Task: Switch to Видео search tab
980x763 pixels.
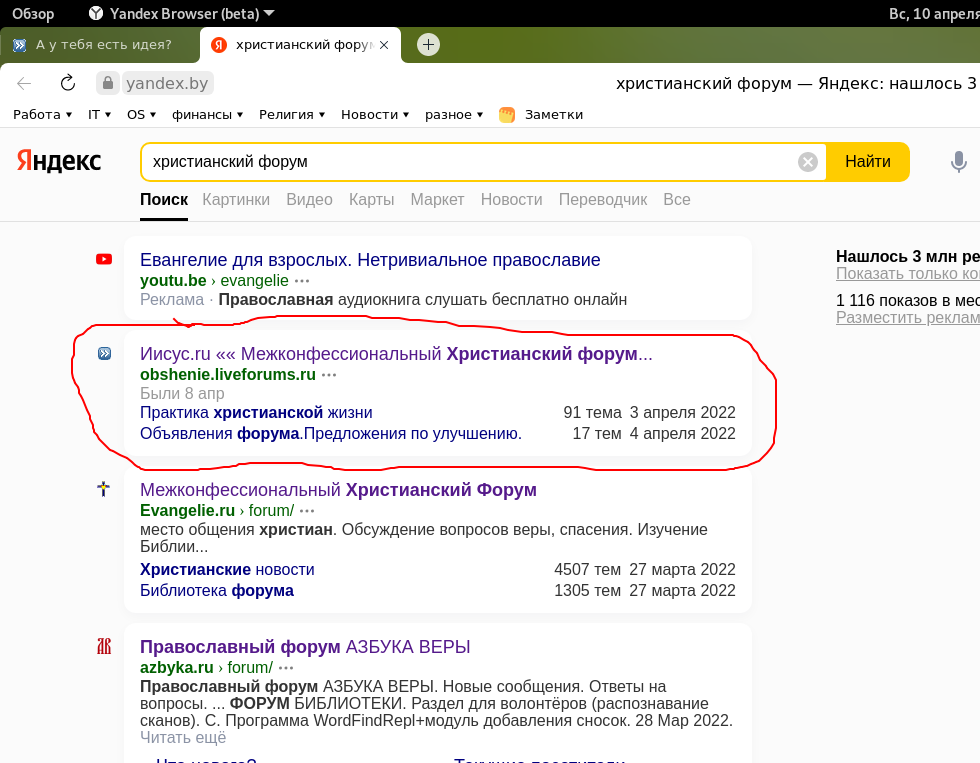Action: point(309,199)
